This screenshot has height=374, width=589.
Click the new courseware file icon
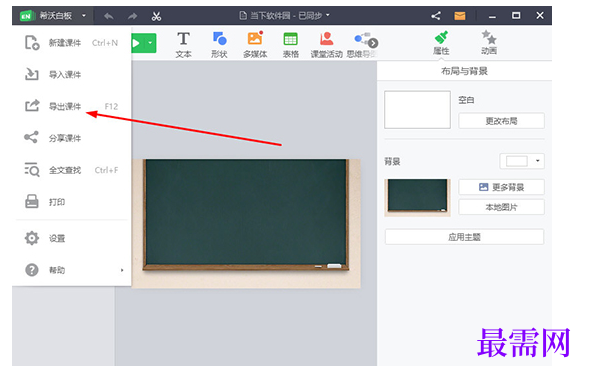(x=32, y=43)
